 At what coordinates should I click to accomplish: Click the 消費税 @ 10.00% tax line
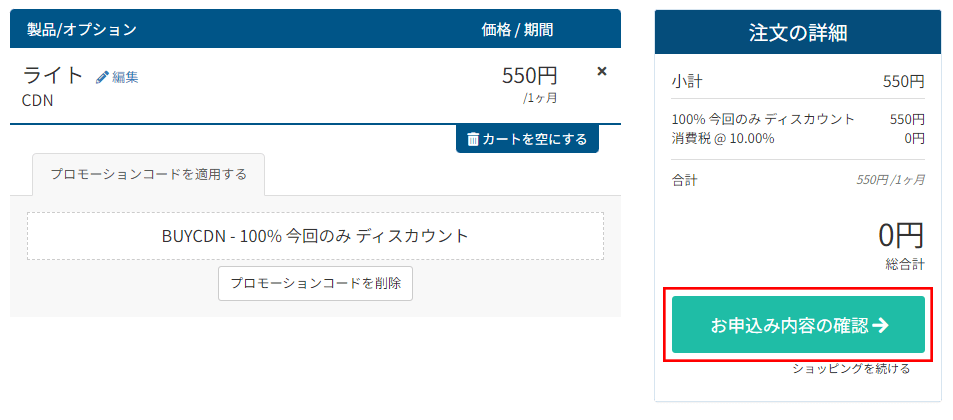(723, 138)
